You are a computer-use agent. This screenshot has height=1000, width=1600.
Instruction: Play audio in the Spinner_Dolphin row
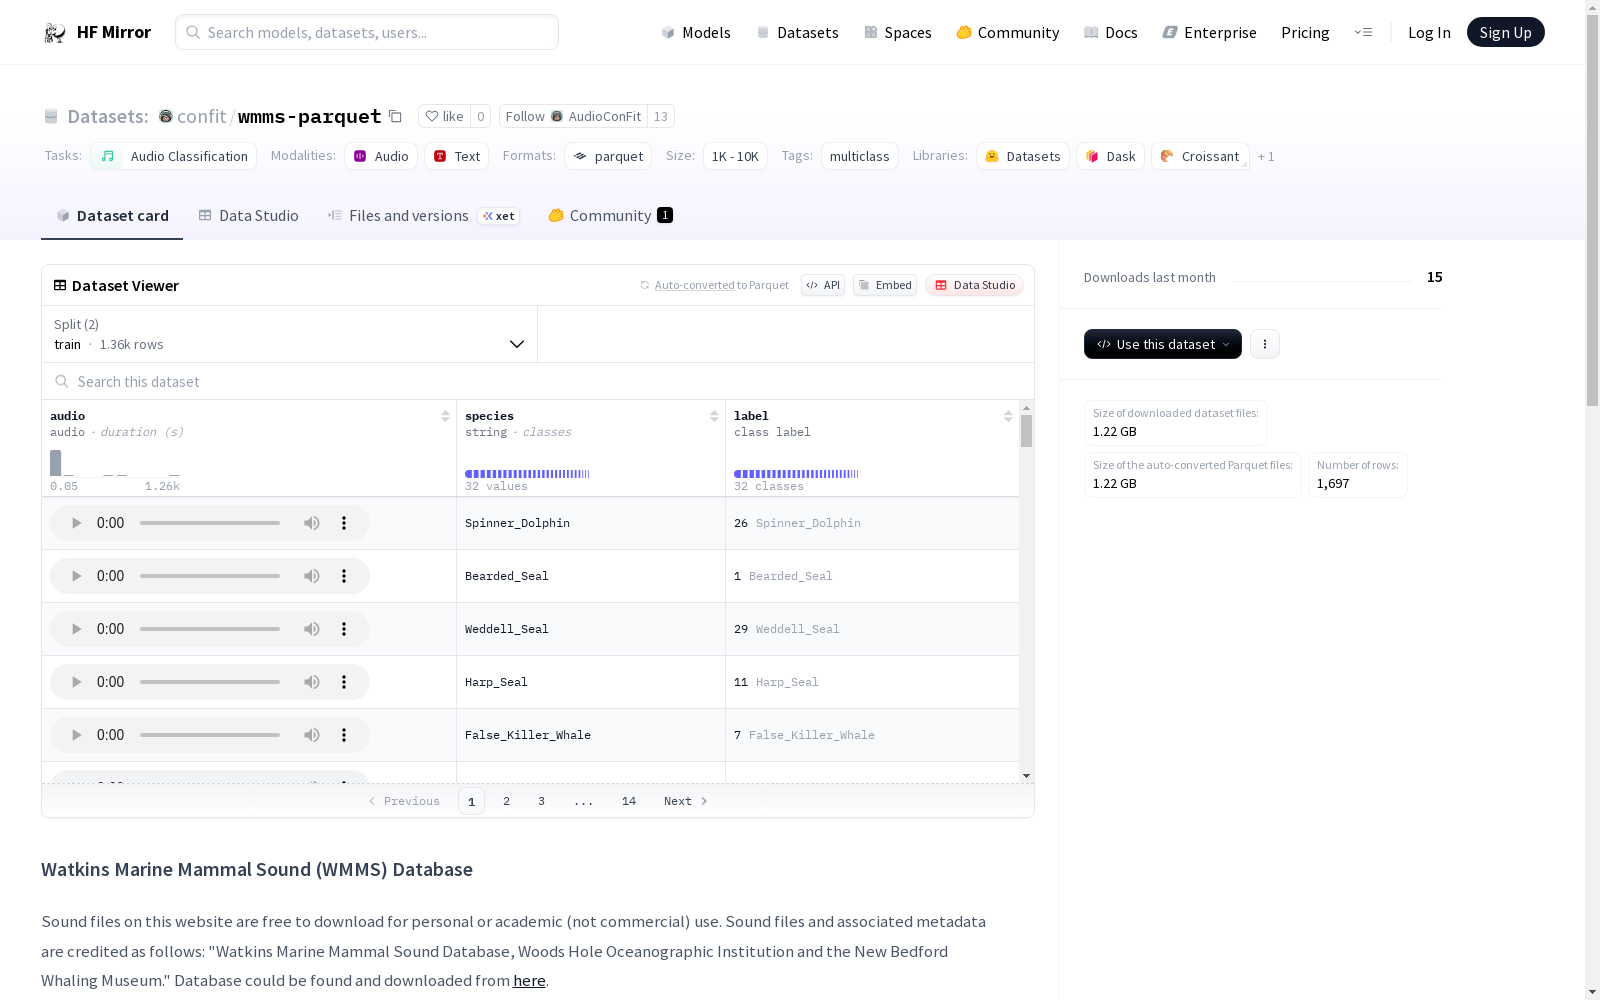(x=76, y=523)
